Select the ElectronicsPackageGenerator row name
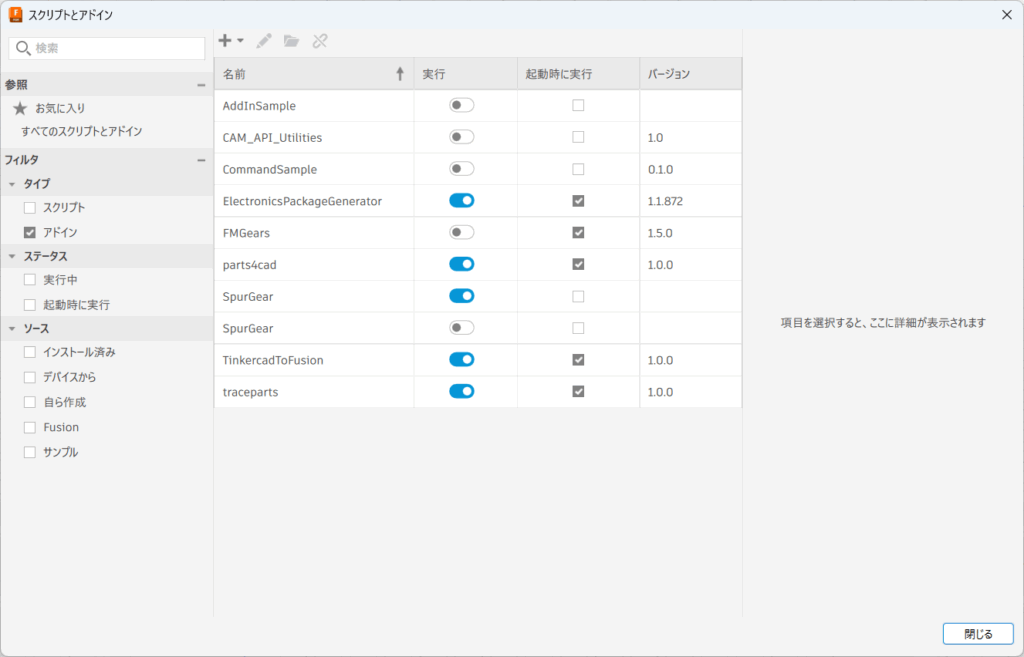 click(x=302, y=201)
